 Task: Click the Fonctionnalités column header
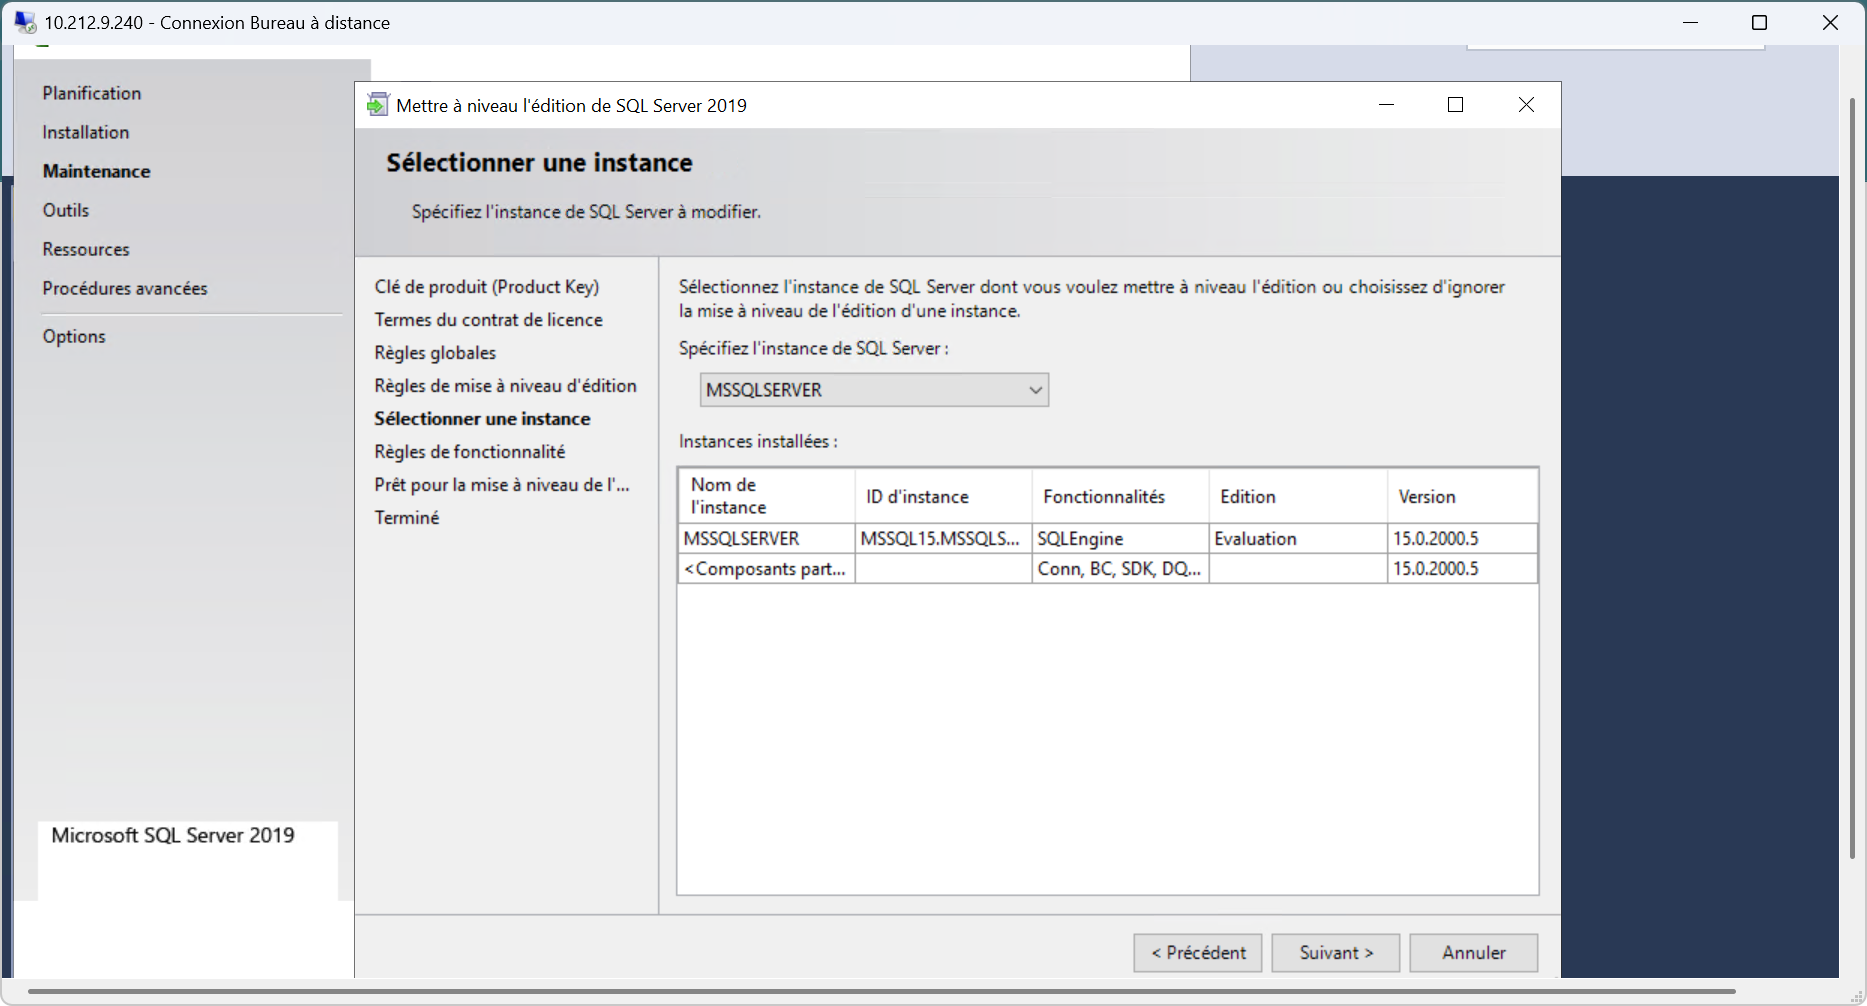tap(1120, 496)
